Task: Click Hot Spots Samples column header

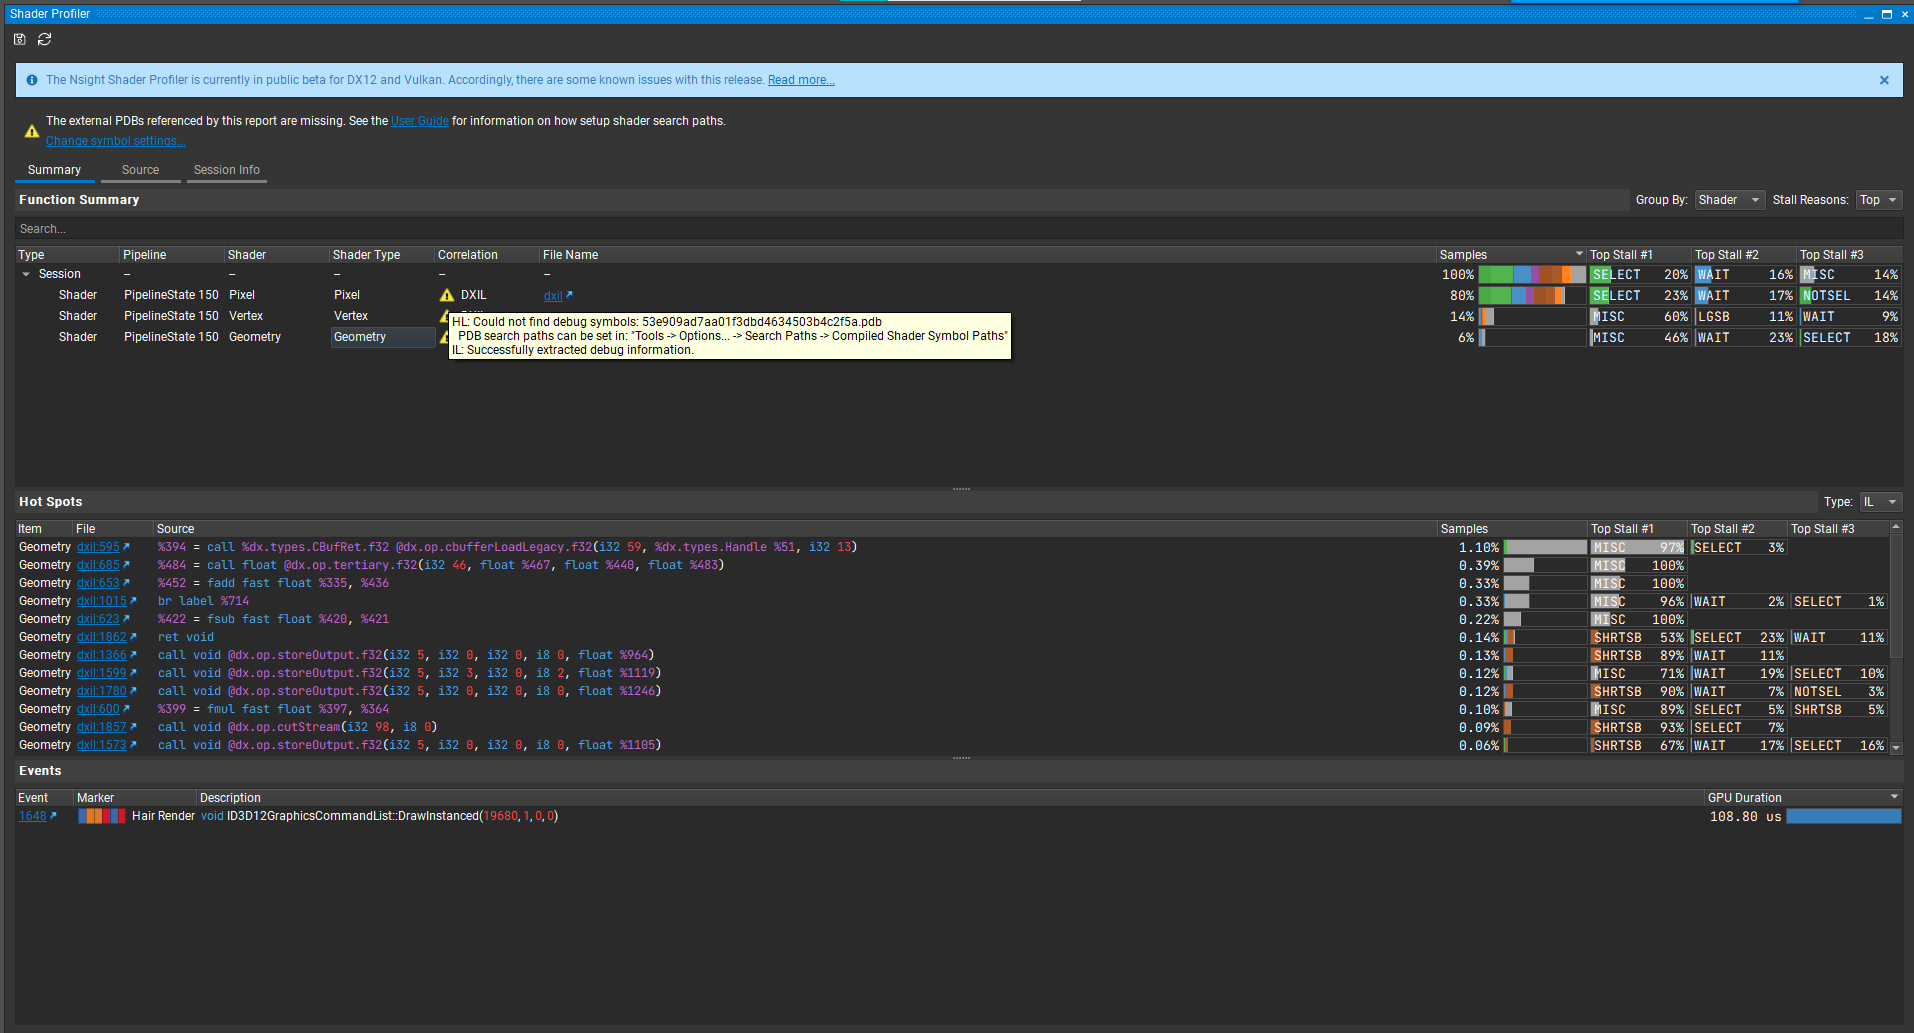Action: [x=1512, y=529]
